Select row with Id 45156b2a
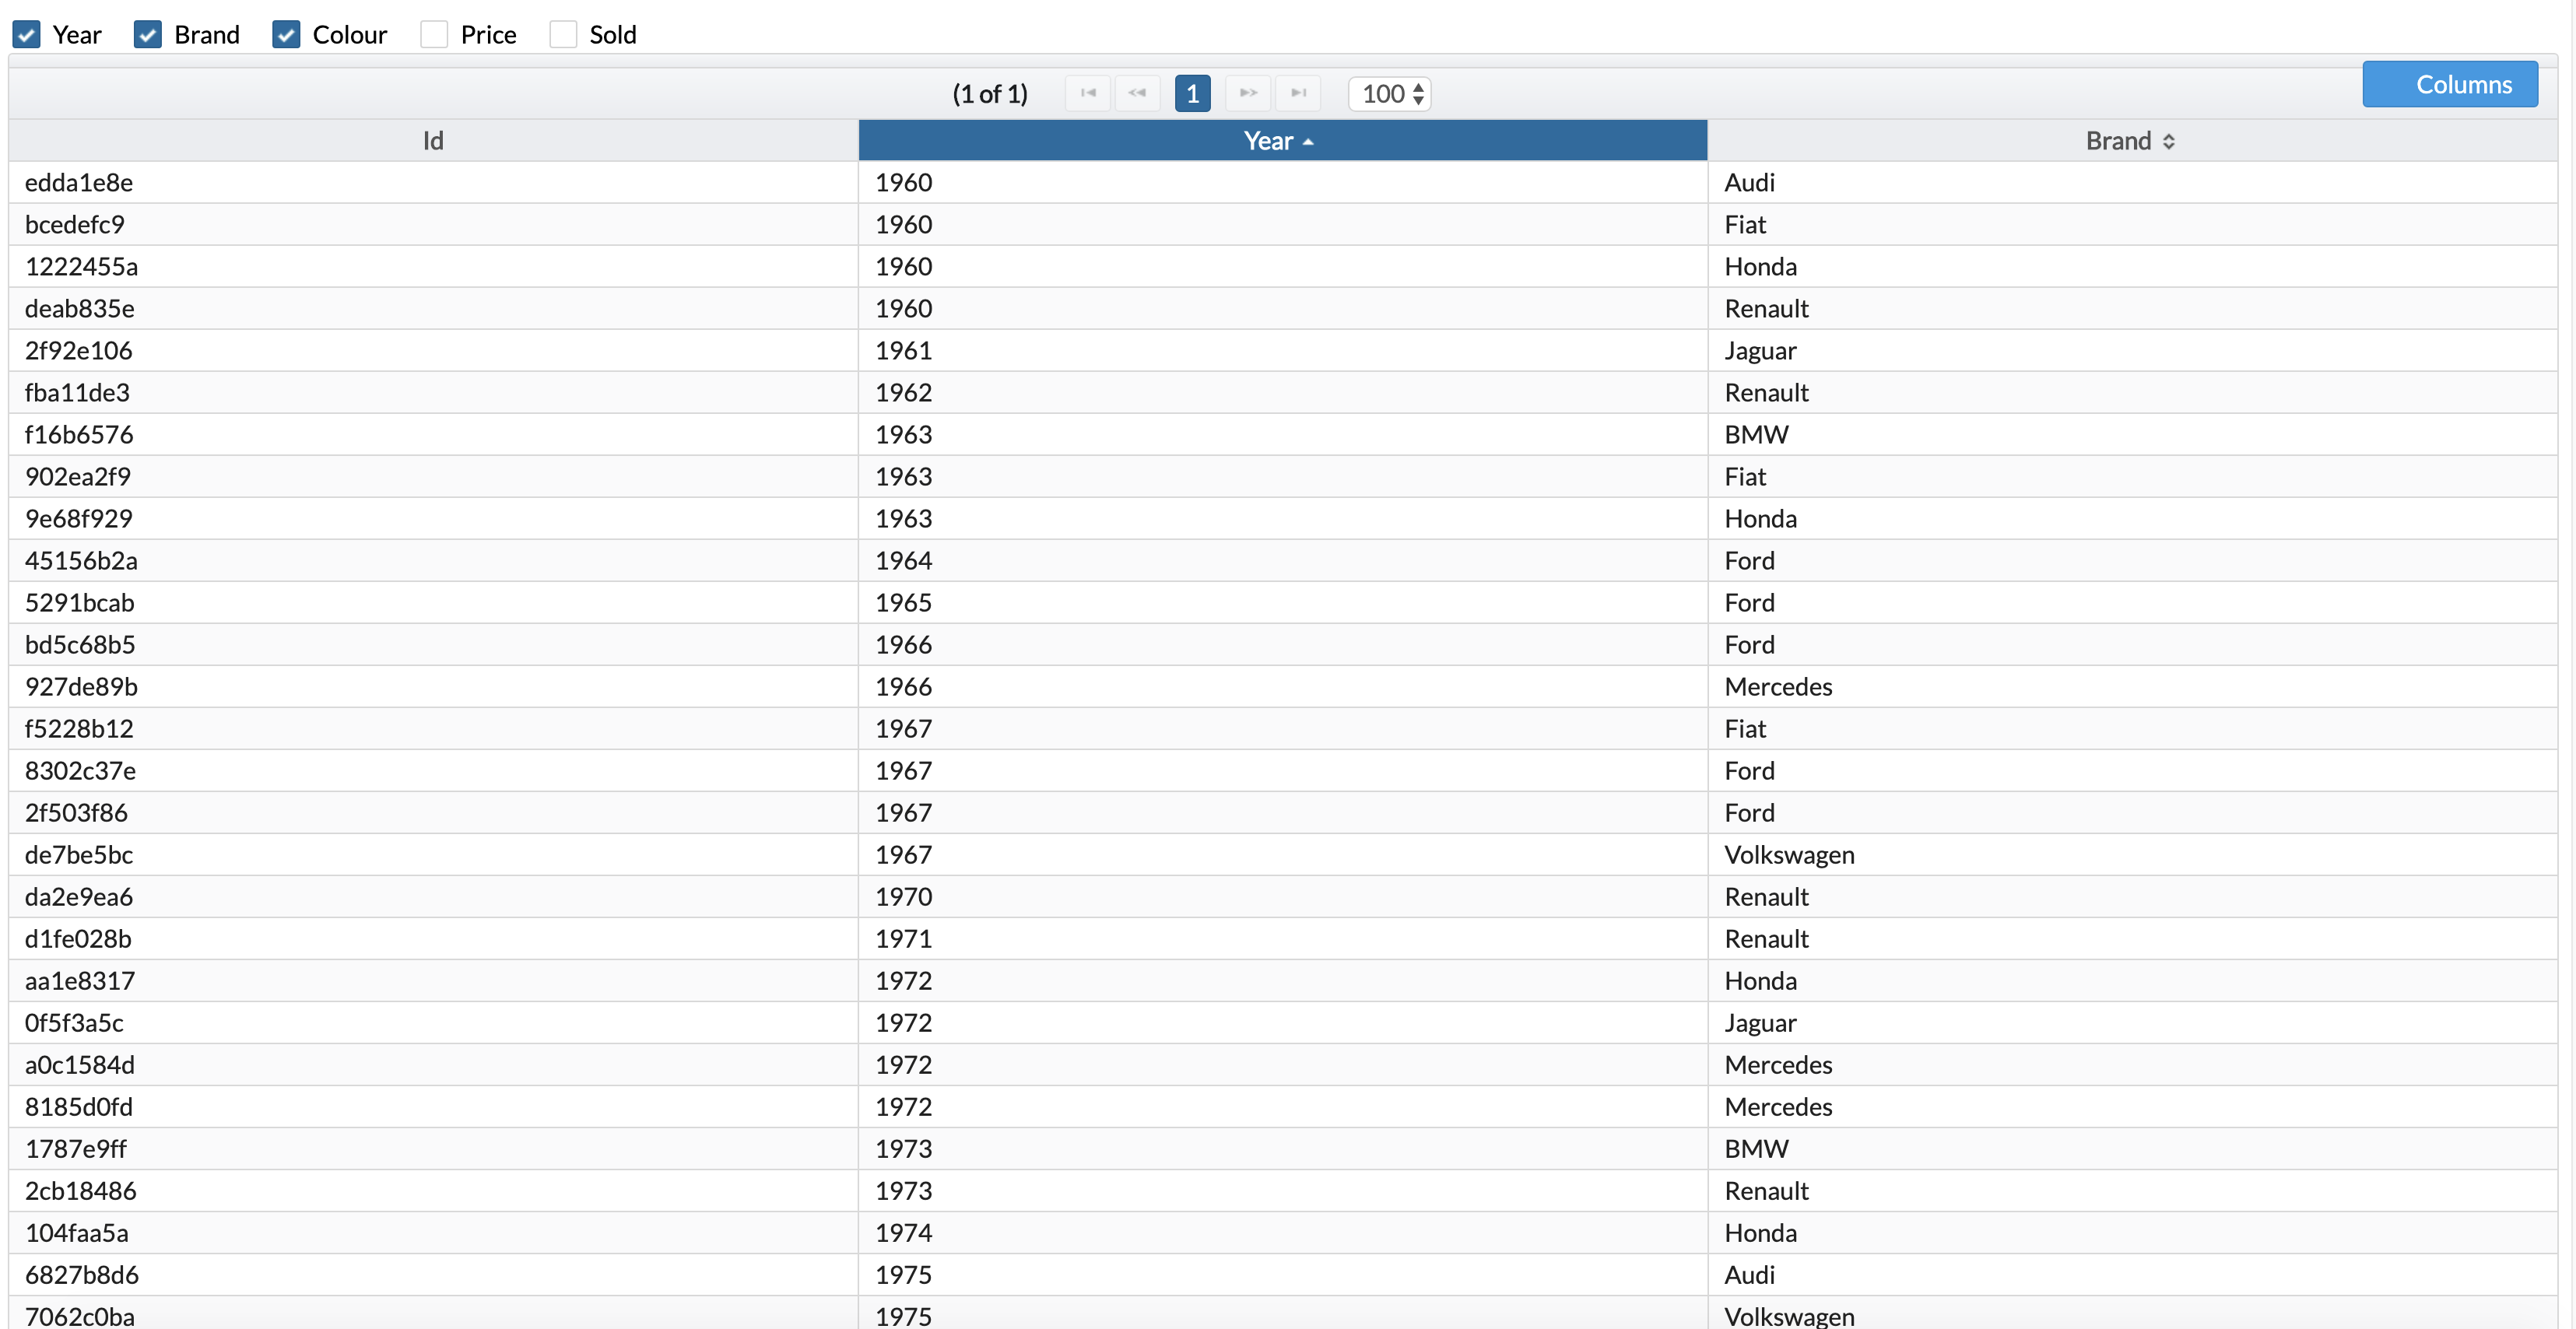This screenshot has width=2576, height=1329. [x=1283, y=561]
